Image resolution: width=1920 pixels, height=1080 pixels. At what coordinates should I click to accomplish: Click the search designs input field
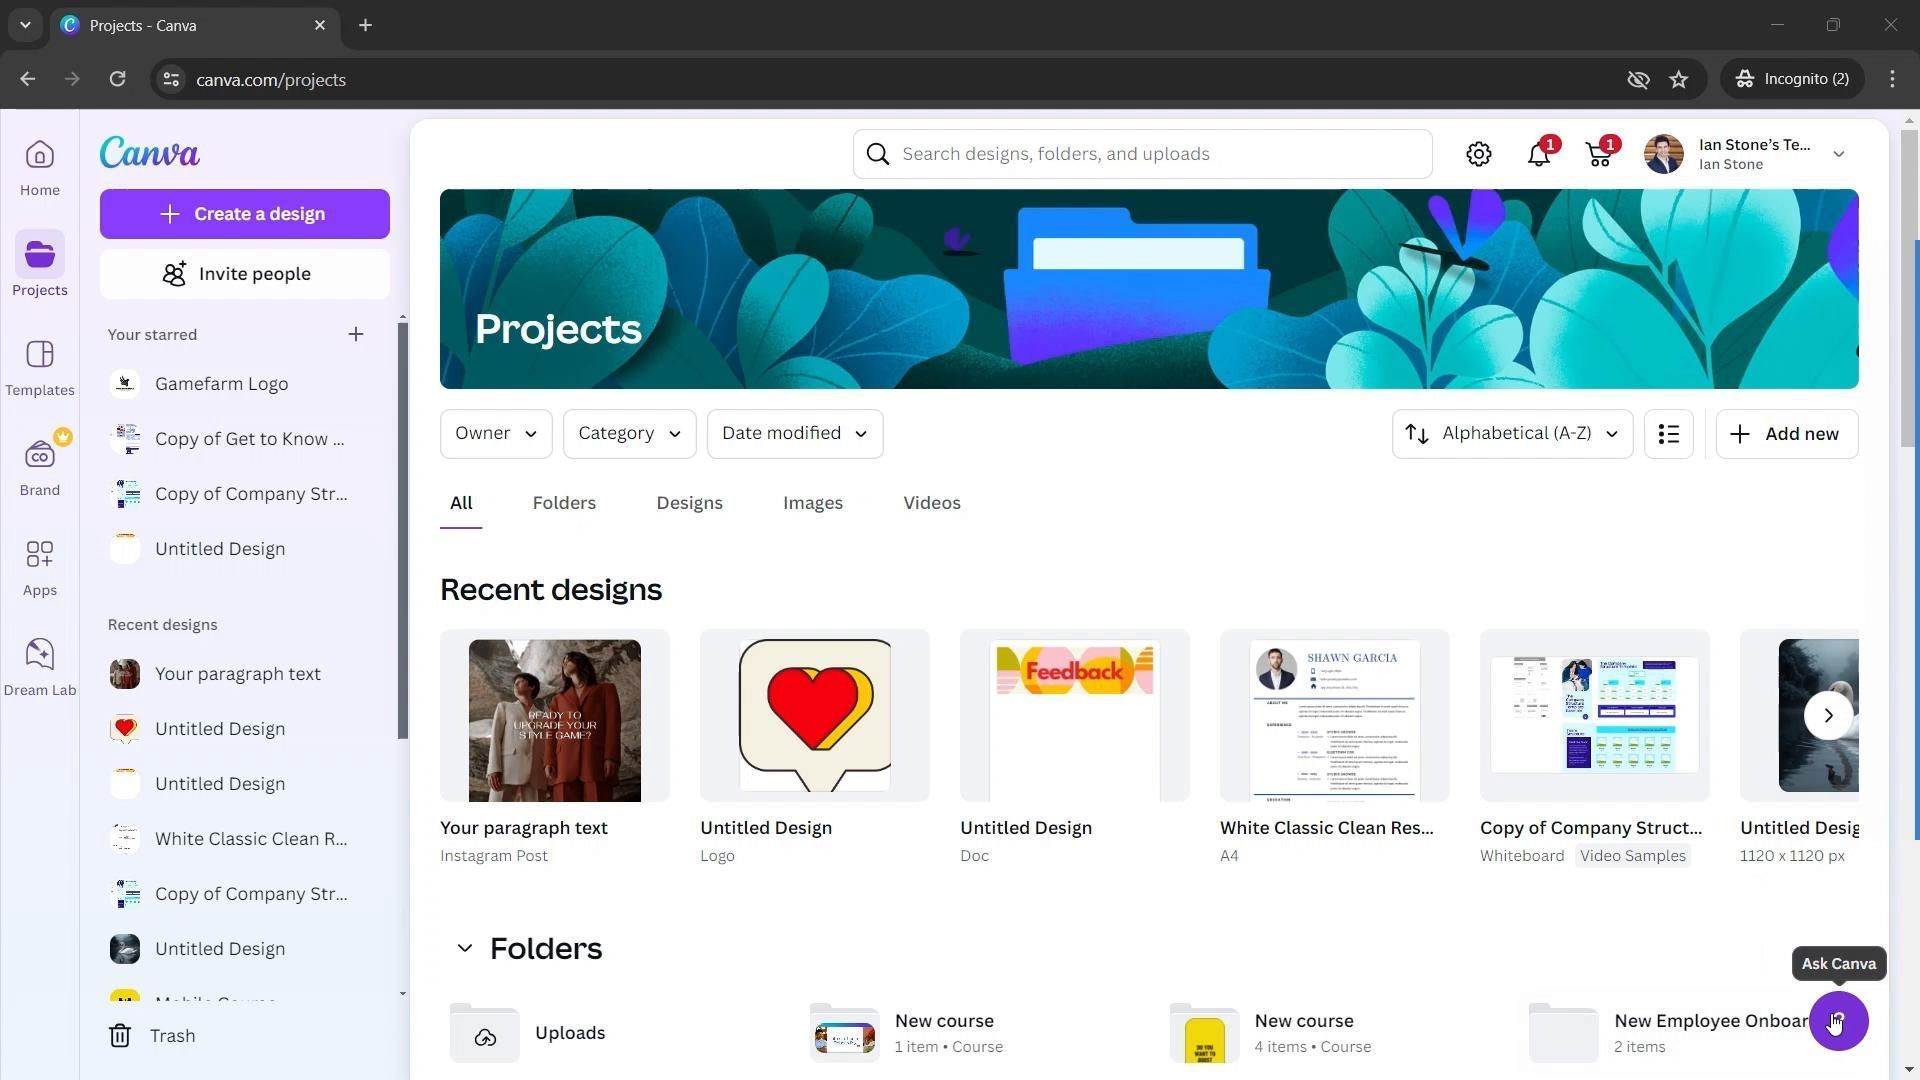coord(1143,154)
